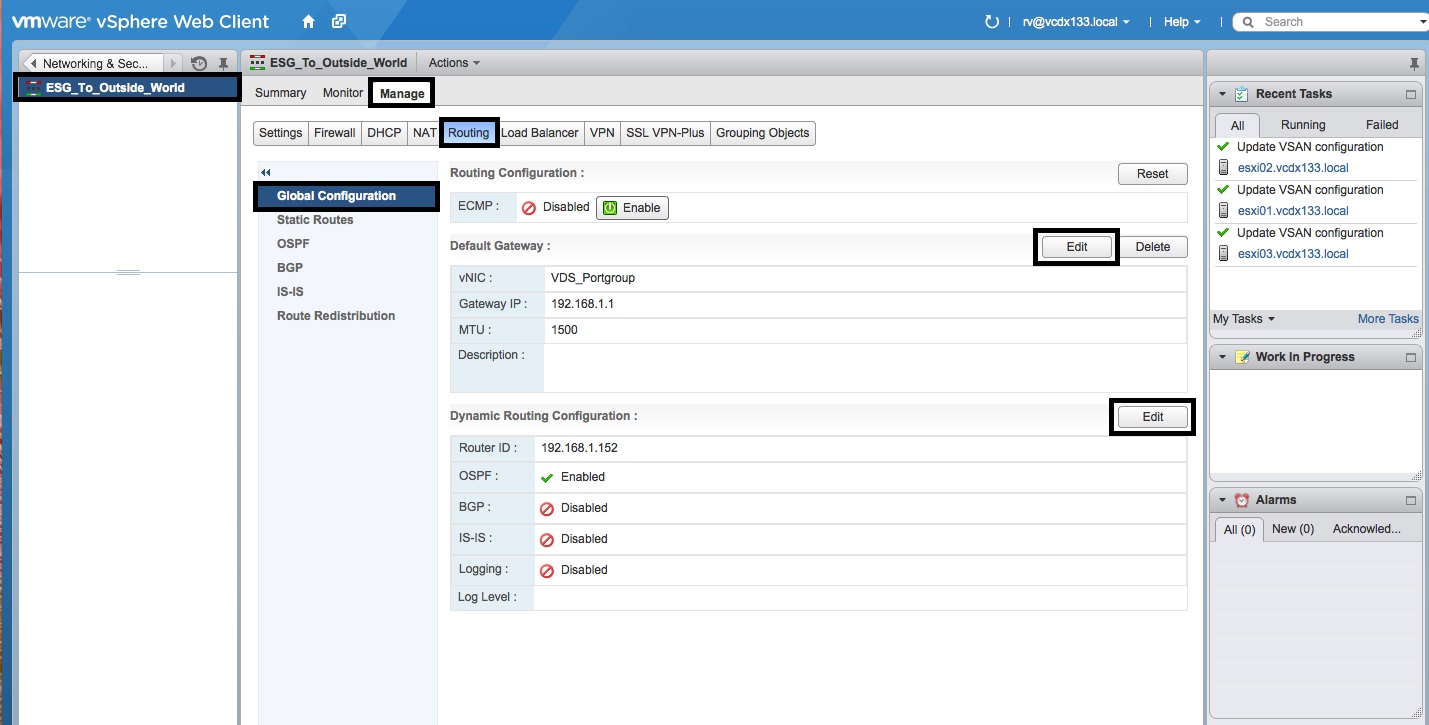
Task: Go to the vSphere Home icon
Action: (308, 21)
